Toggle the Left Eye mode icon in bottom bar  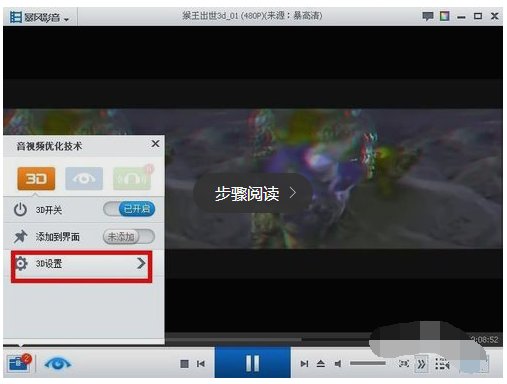tap(57, 363)
